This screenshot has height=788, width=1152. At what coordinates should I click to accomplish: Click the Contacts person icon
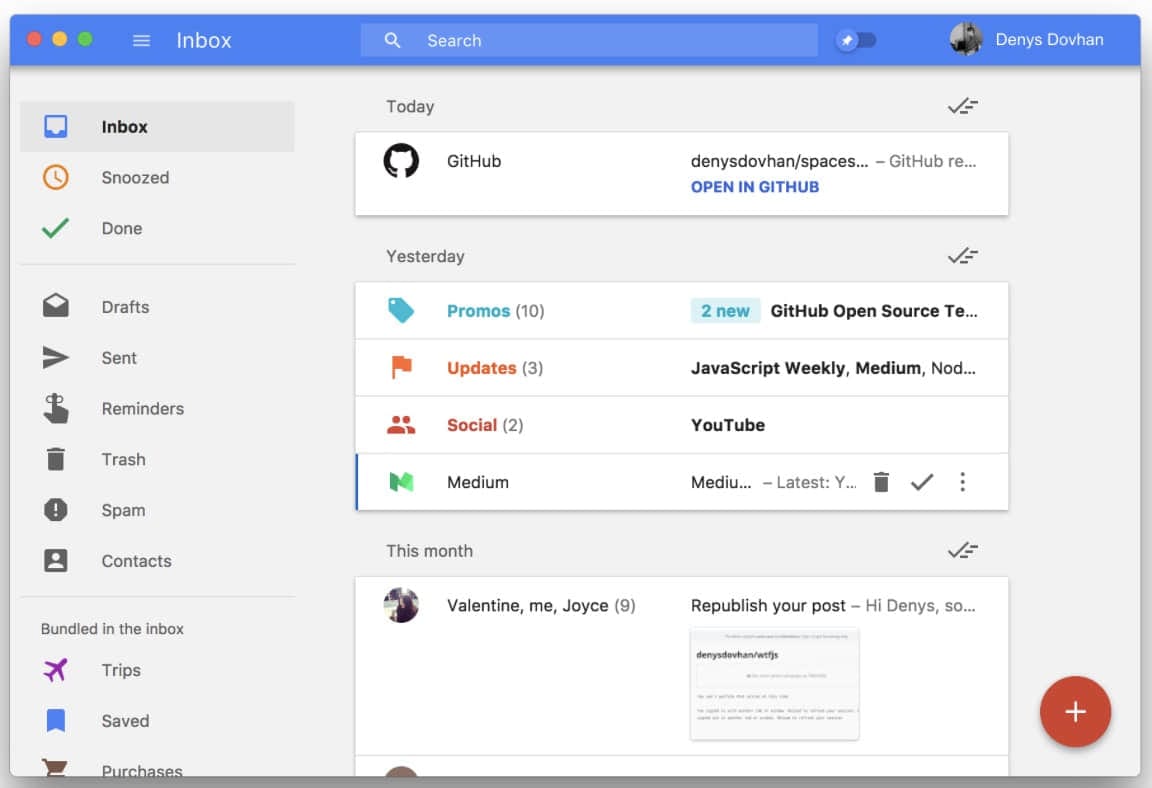click(x=56, y=560)
